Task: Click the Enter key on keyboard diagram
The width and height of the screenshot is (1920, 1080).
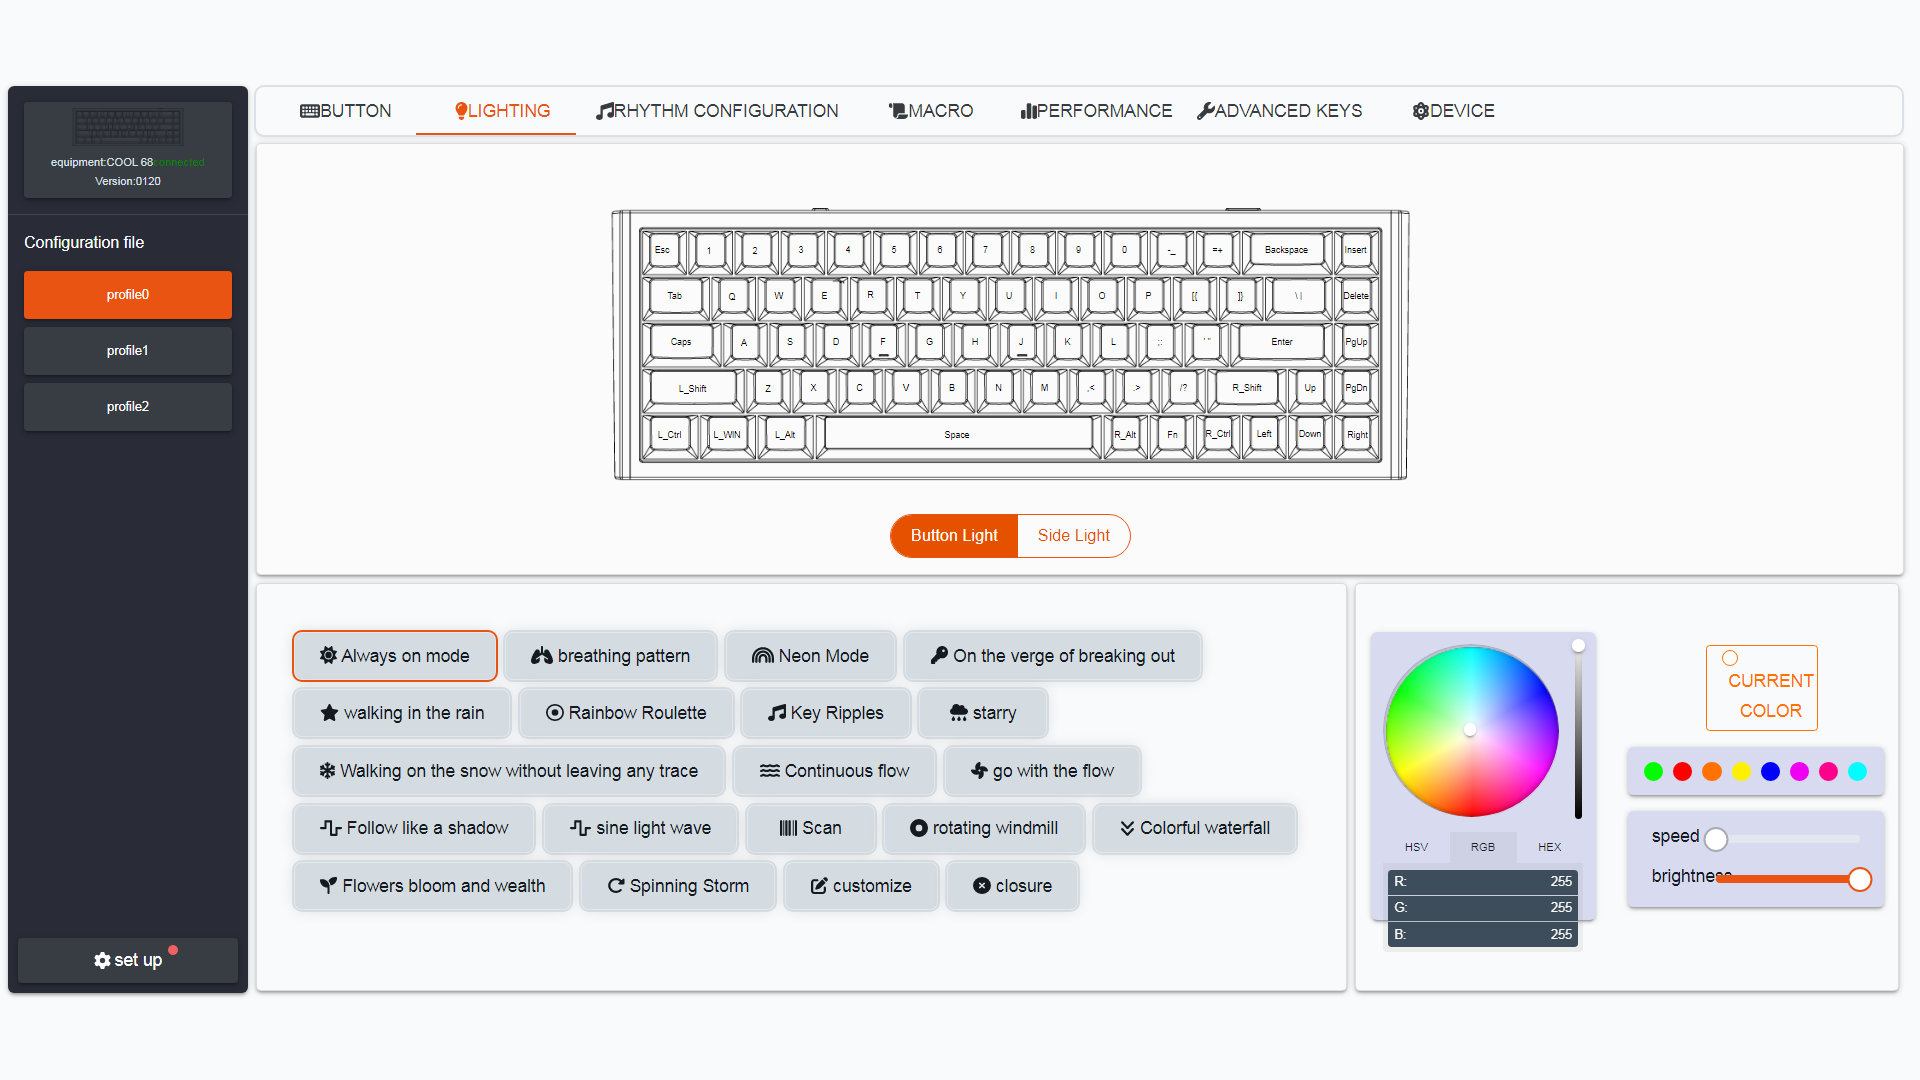Action: point(1282,342)
